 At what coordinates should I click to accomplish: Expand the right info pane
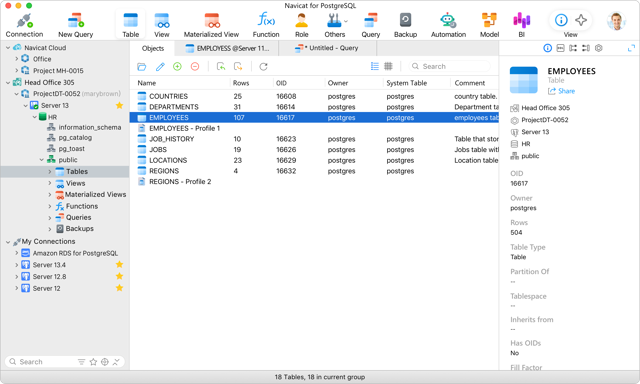pyautogui.click(x=631, y=48)
